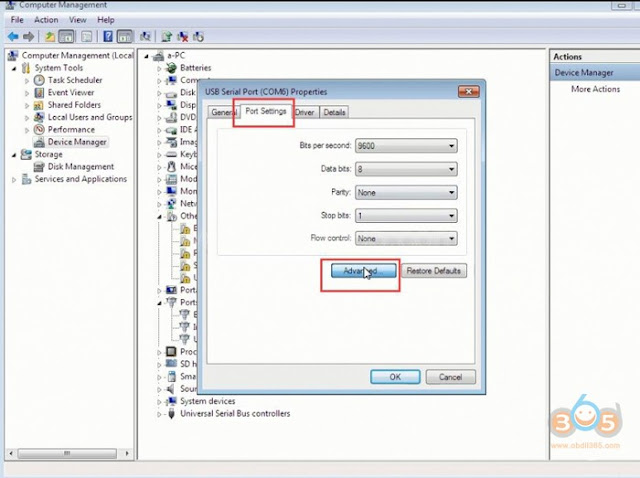Expand Universal Serial Bus controllers arrow
This screenshot has width=640, height=478.
(159, 414)
